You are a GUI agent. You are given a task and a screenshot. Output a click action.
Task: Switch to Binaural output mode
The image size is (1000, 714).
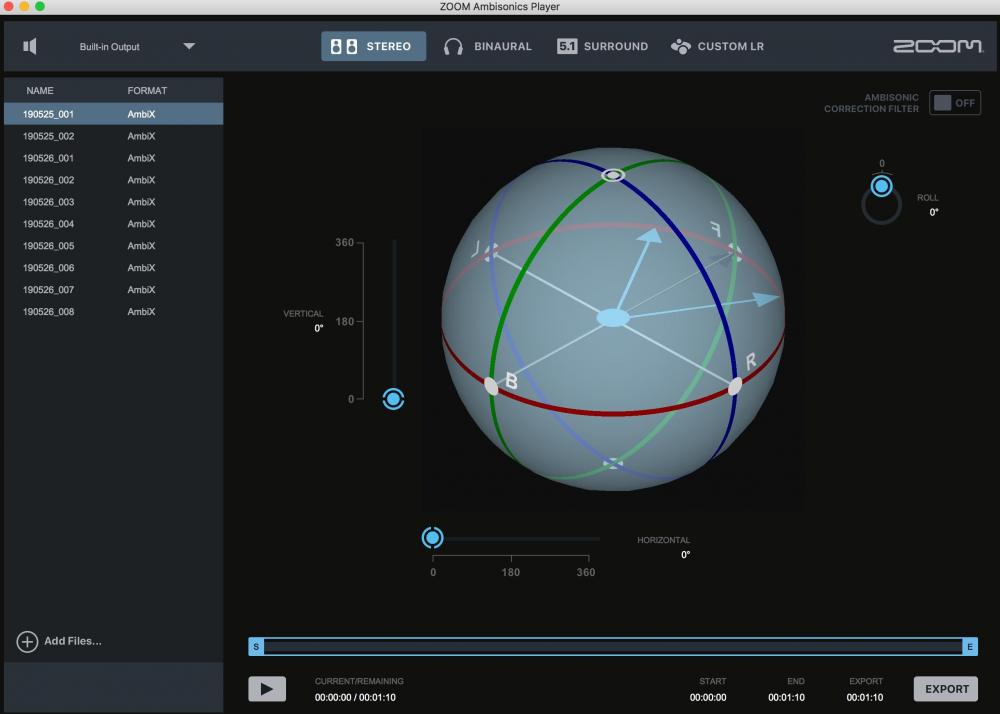488,46
